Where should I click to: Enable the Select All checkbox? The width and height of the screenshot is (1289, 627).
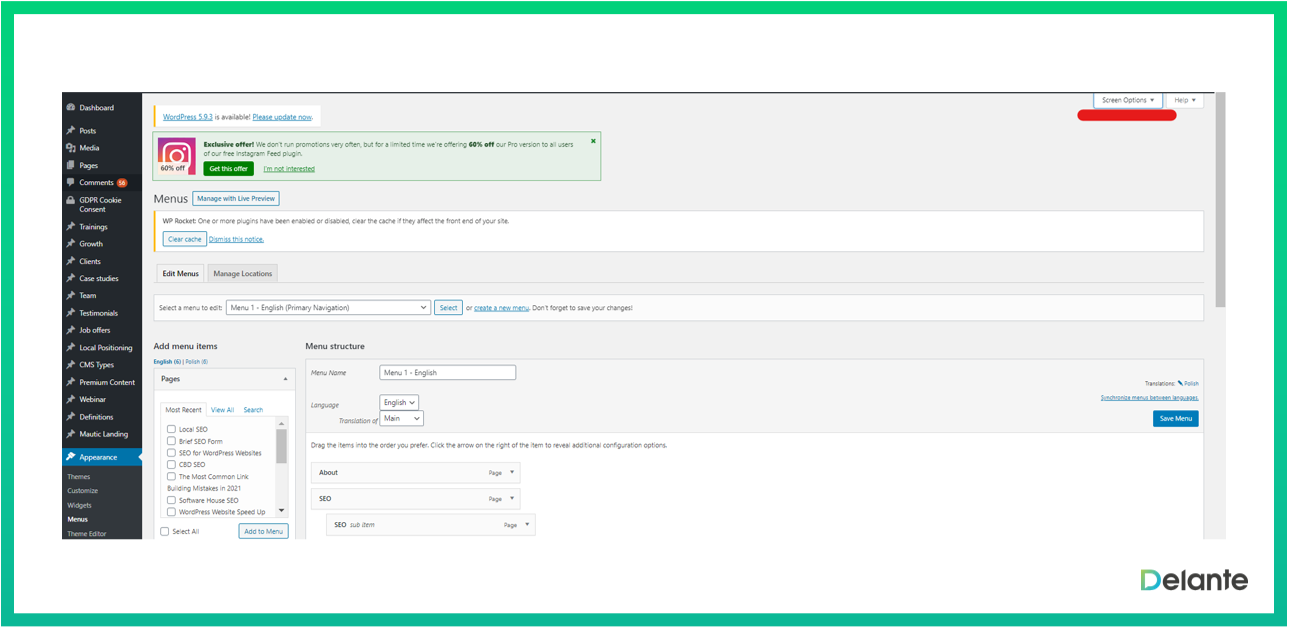[x=165, y=532]
